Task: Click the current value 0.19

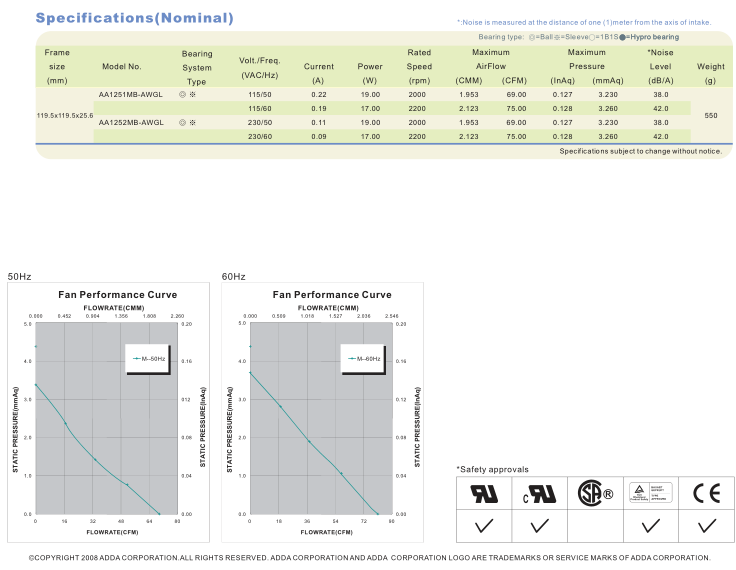Action: coord(319,108)
